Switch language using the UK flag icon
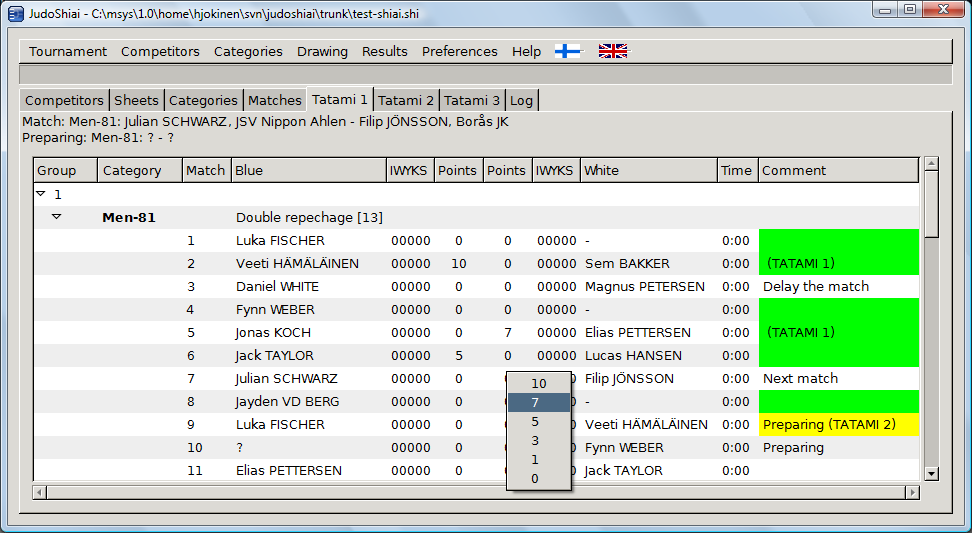 click(612, 51)
